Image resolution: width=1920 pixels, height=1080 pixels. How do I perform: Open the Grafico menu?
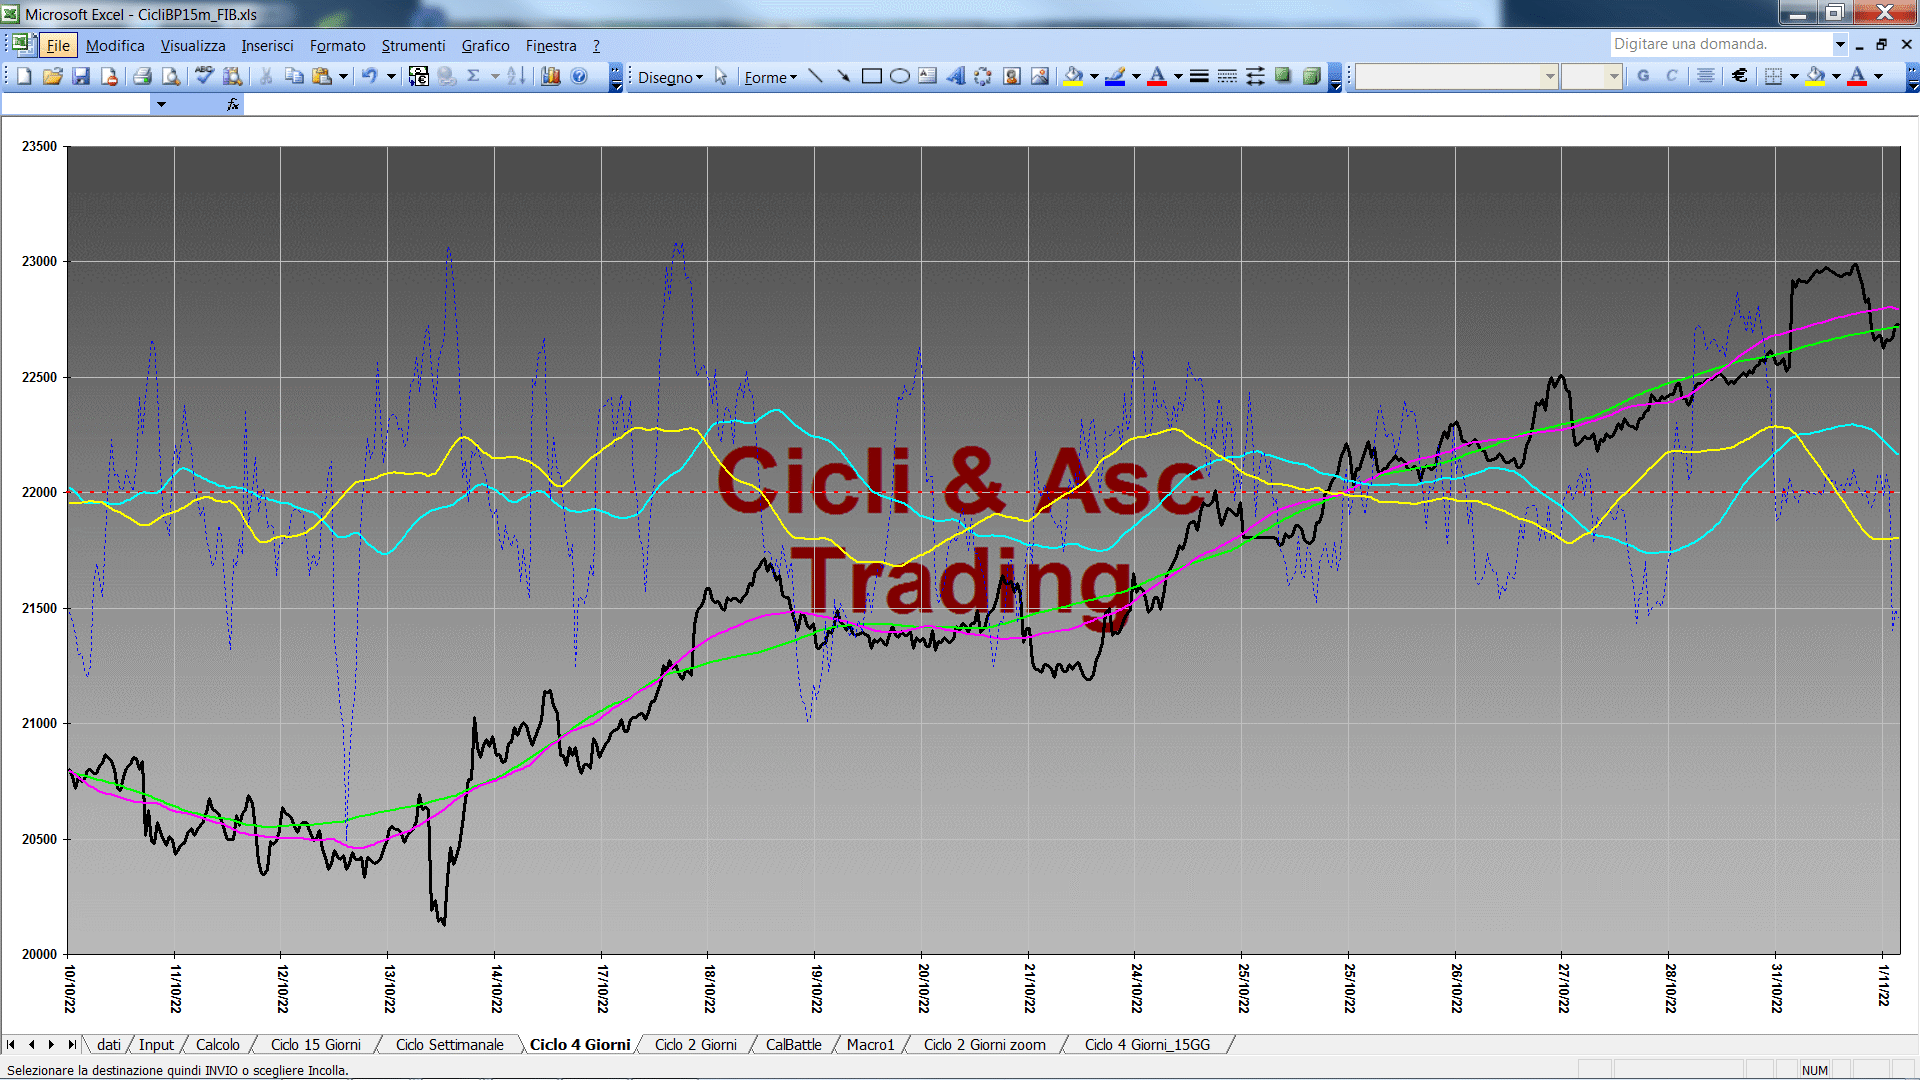(485, 46)
